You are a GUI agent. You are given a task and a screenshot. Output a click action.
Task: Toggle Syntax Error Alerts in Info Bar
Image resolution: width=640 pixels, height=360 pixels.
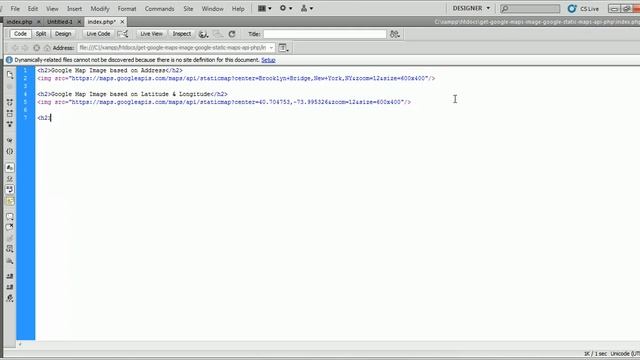[10, 201]
